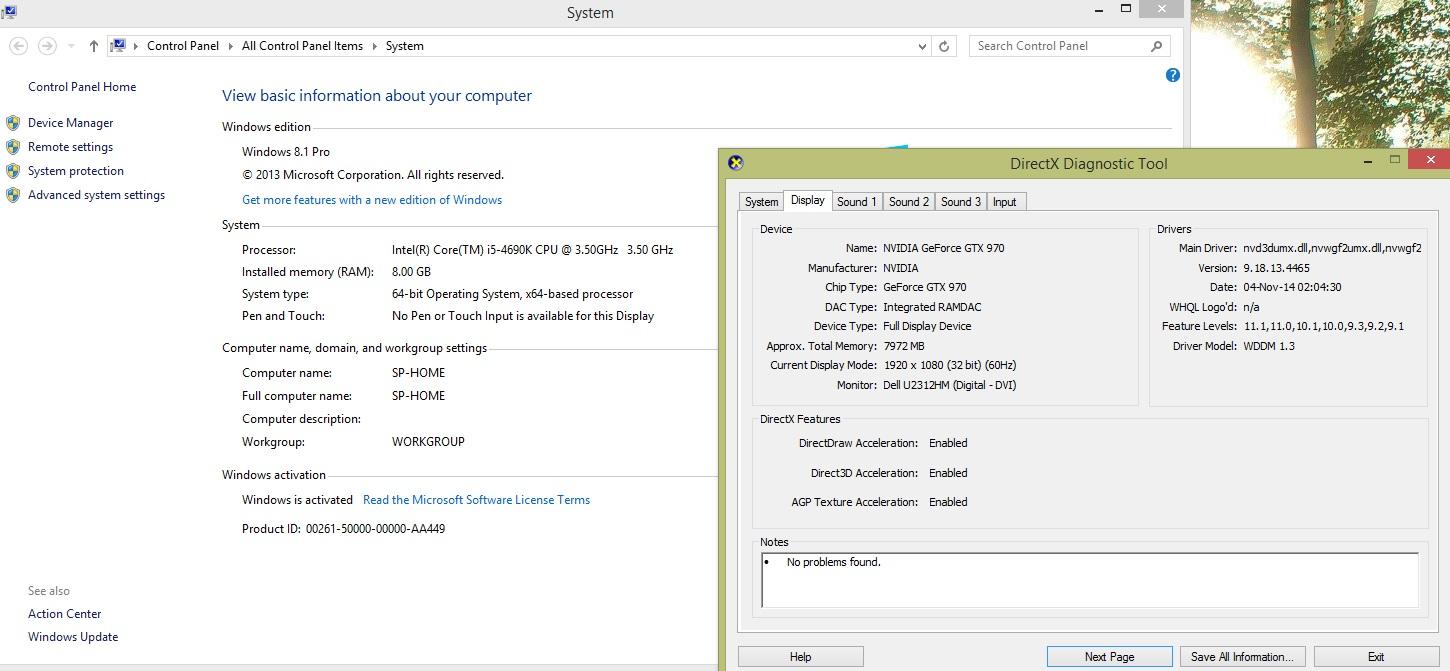Switch to Input tab
This screenshot has height=671, width=1450.
coord(1004,202)
